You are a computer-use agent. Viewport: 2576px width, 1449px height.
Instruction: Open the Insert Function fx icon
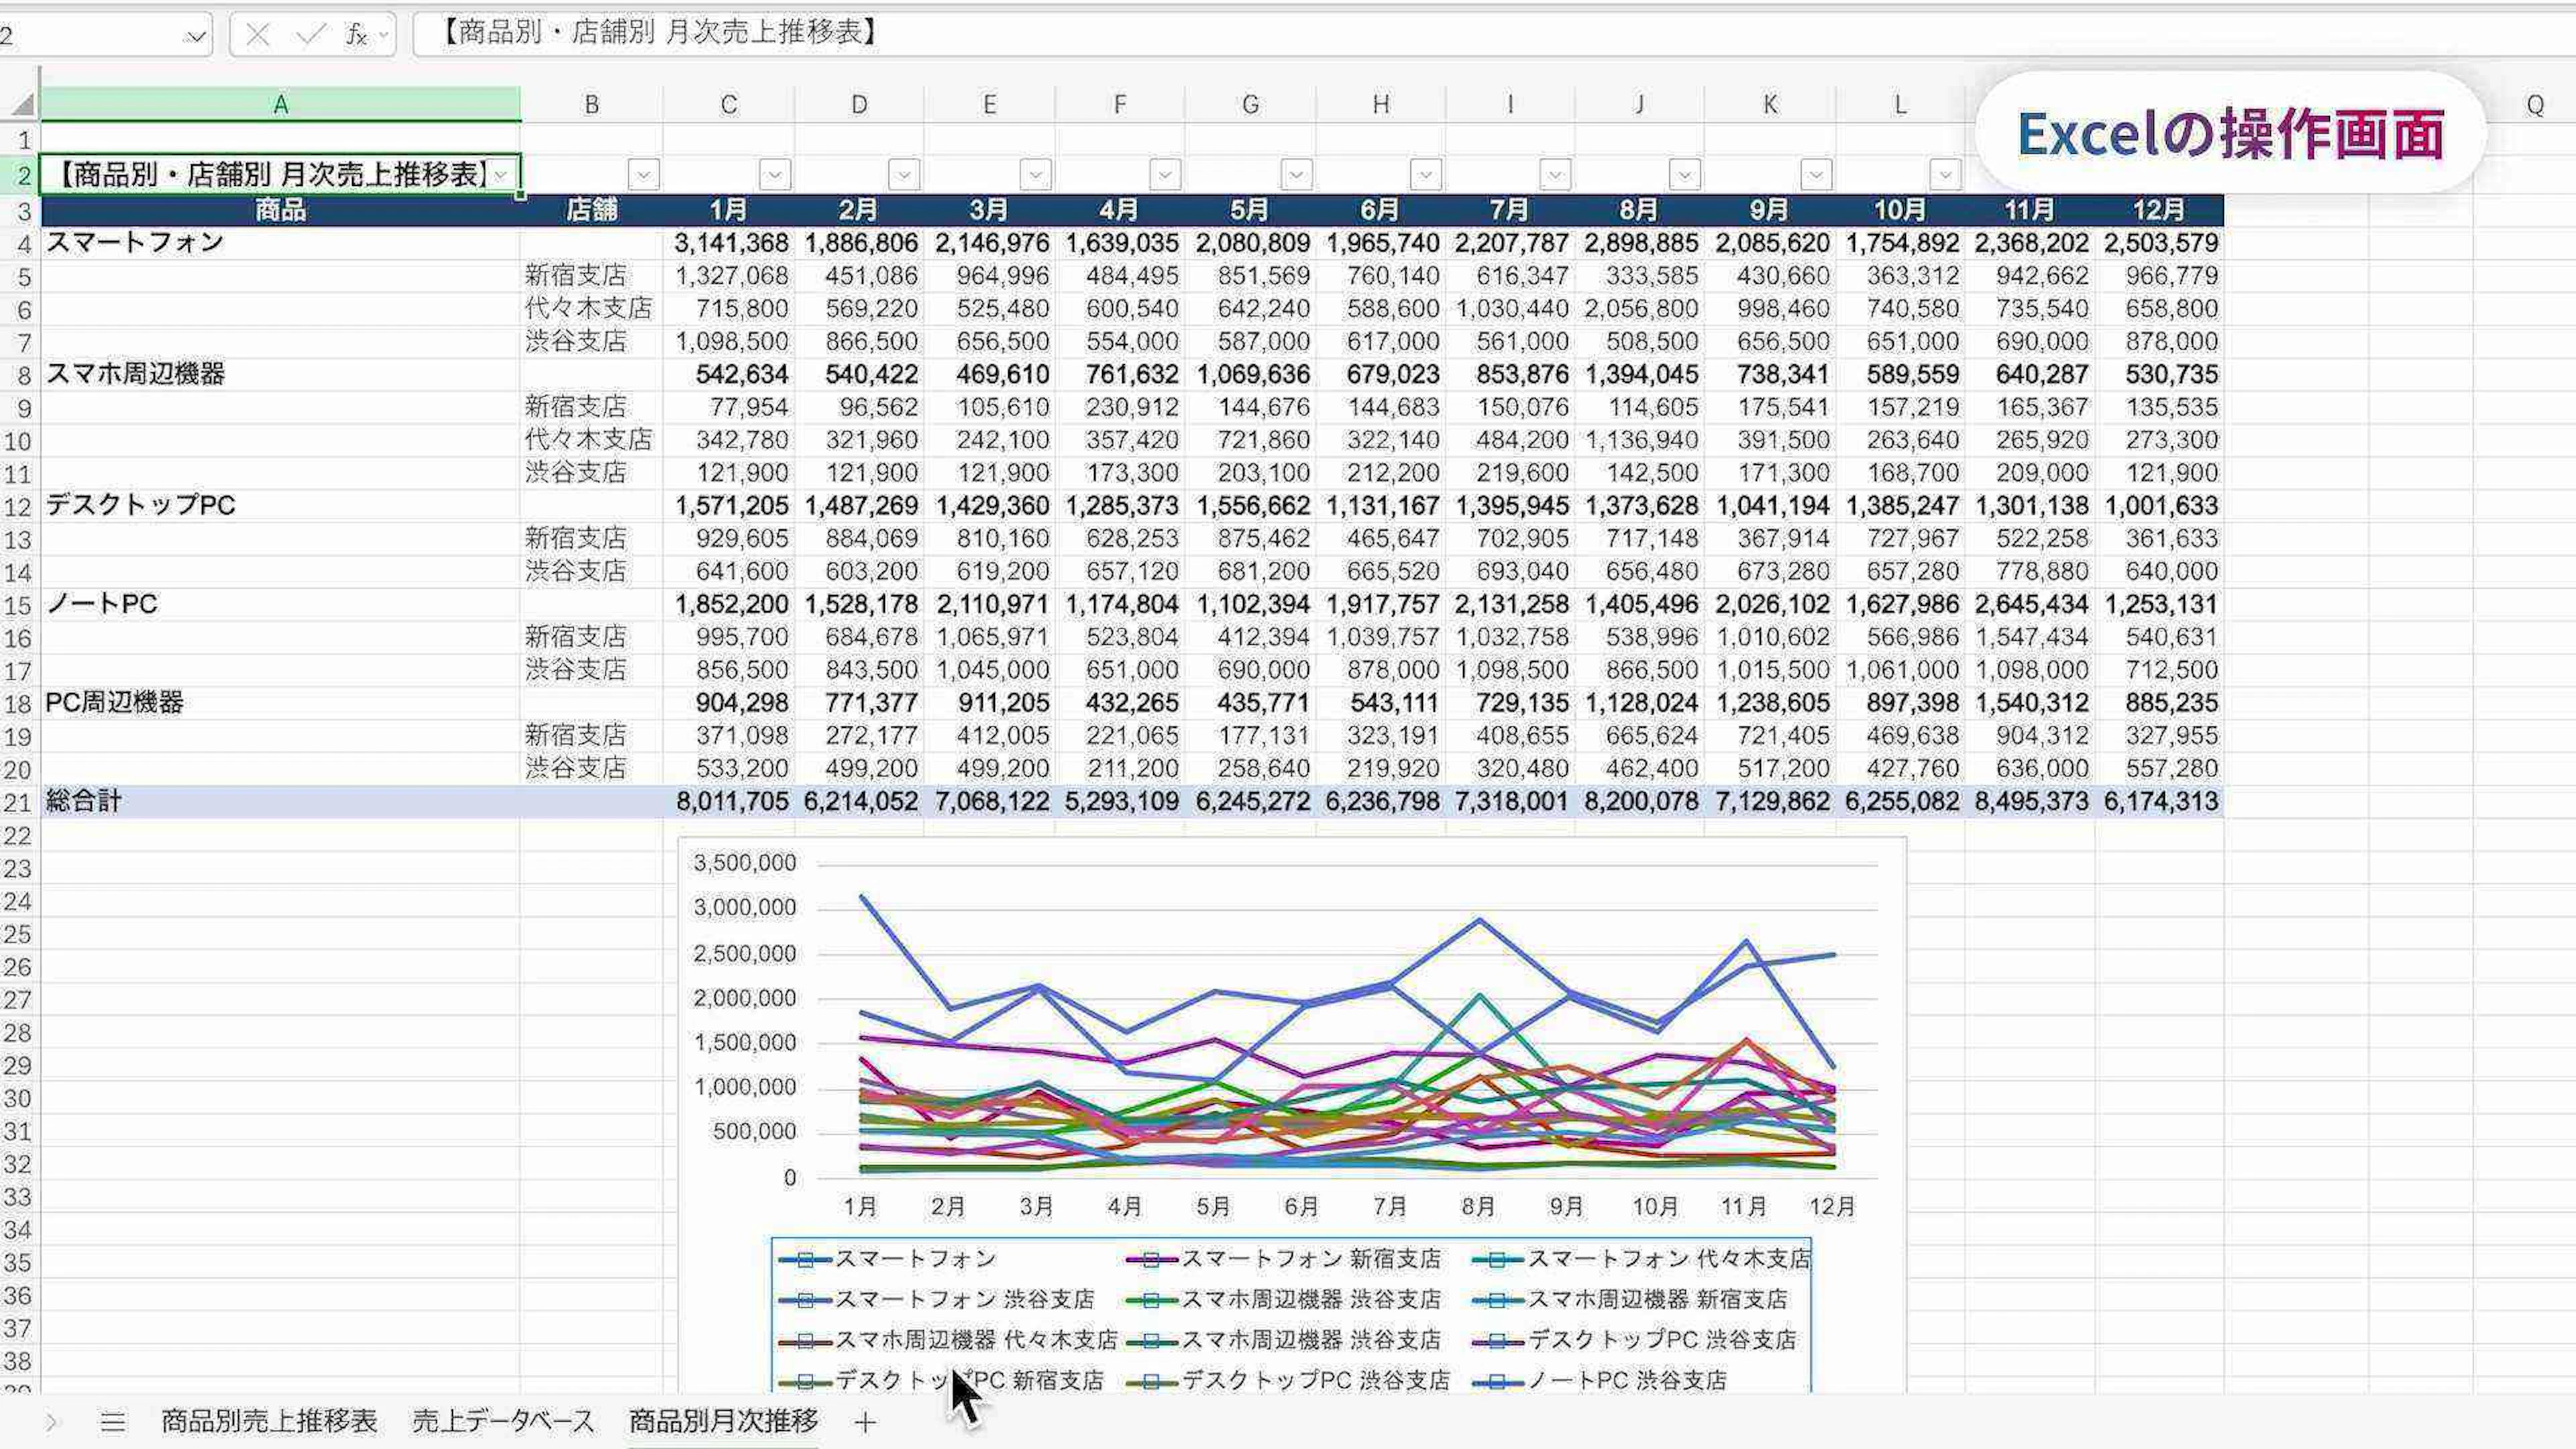[356, 35]
